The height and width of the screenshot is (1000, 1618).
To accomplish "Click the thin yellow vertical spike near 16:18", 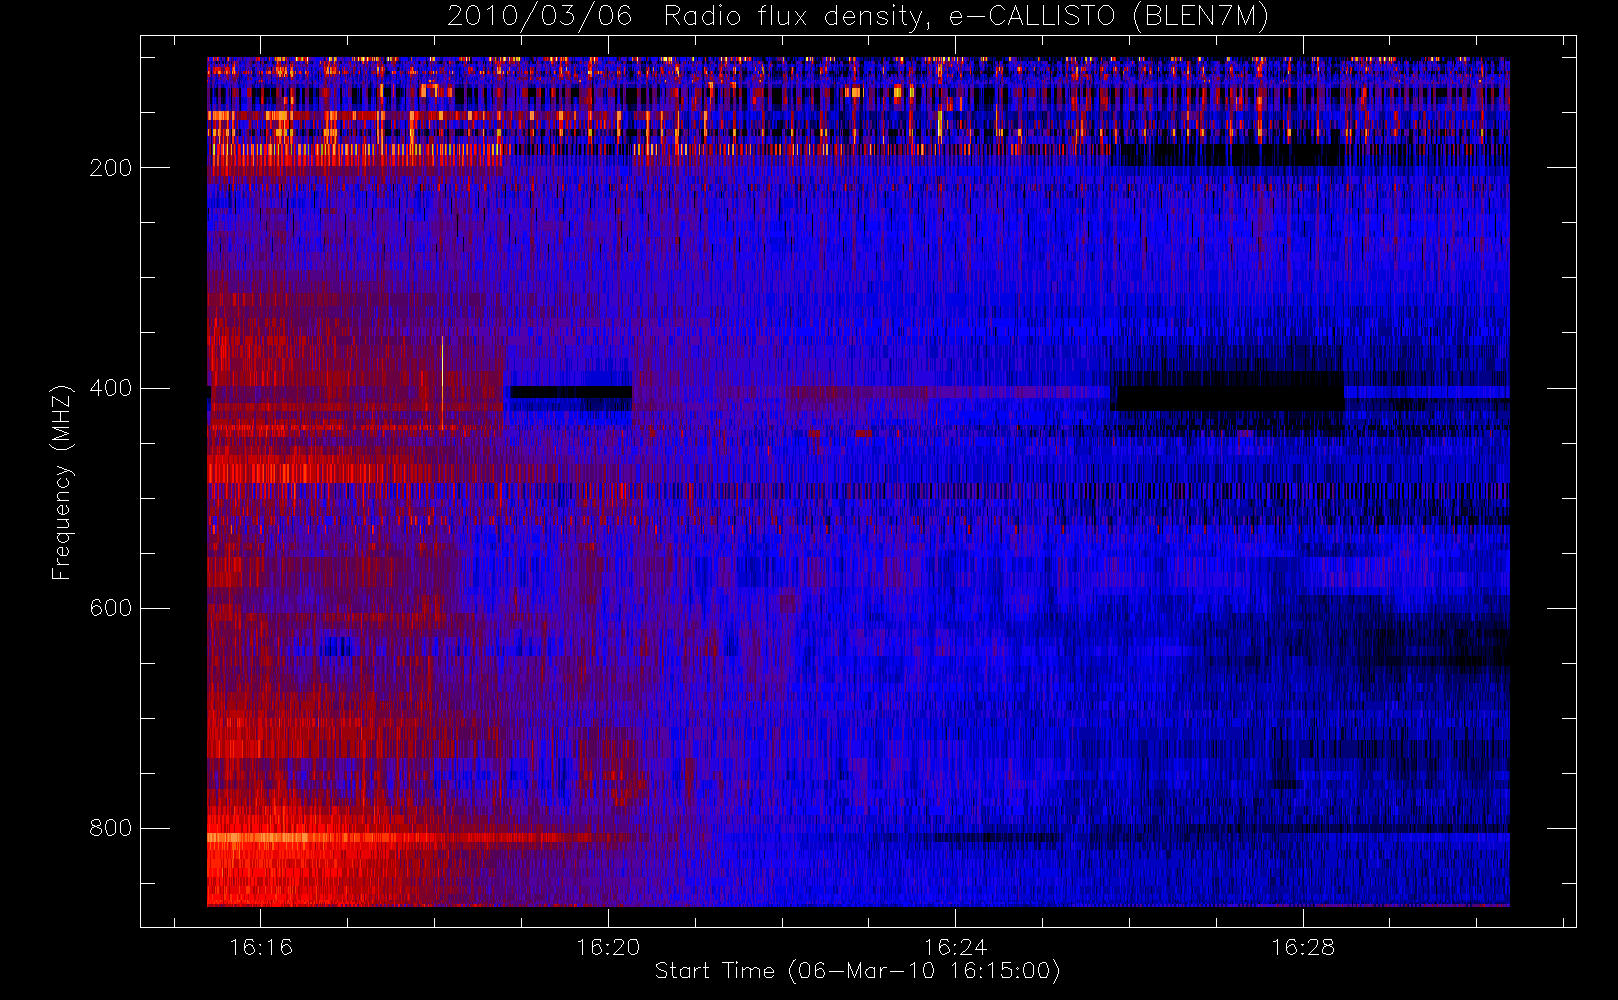I will tap(442, 384).
